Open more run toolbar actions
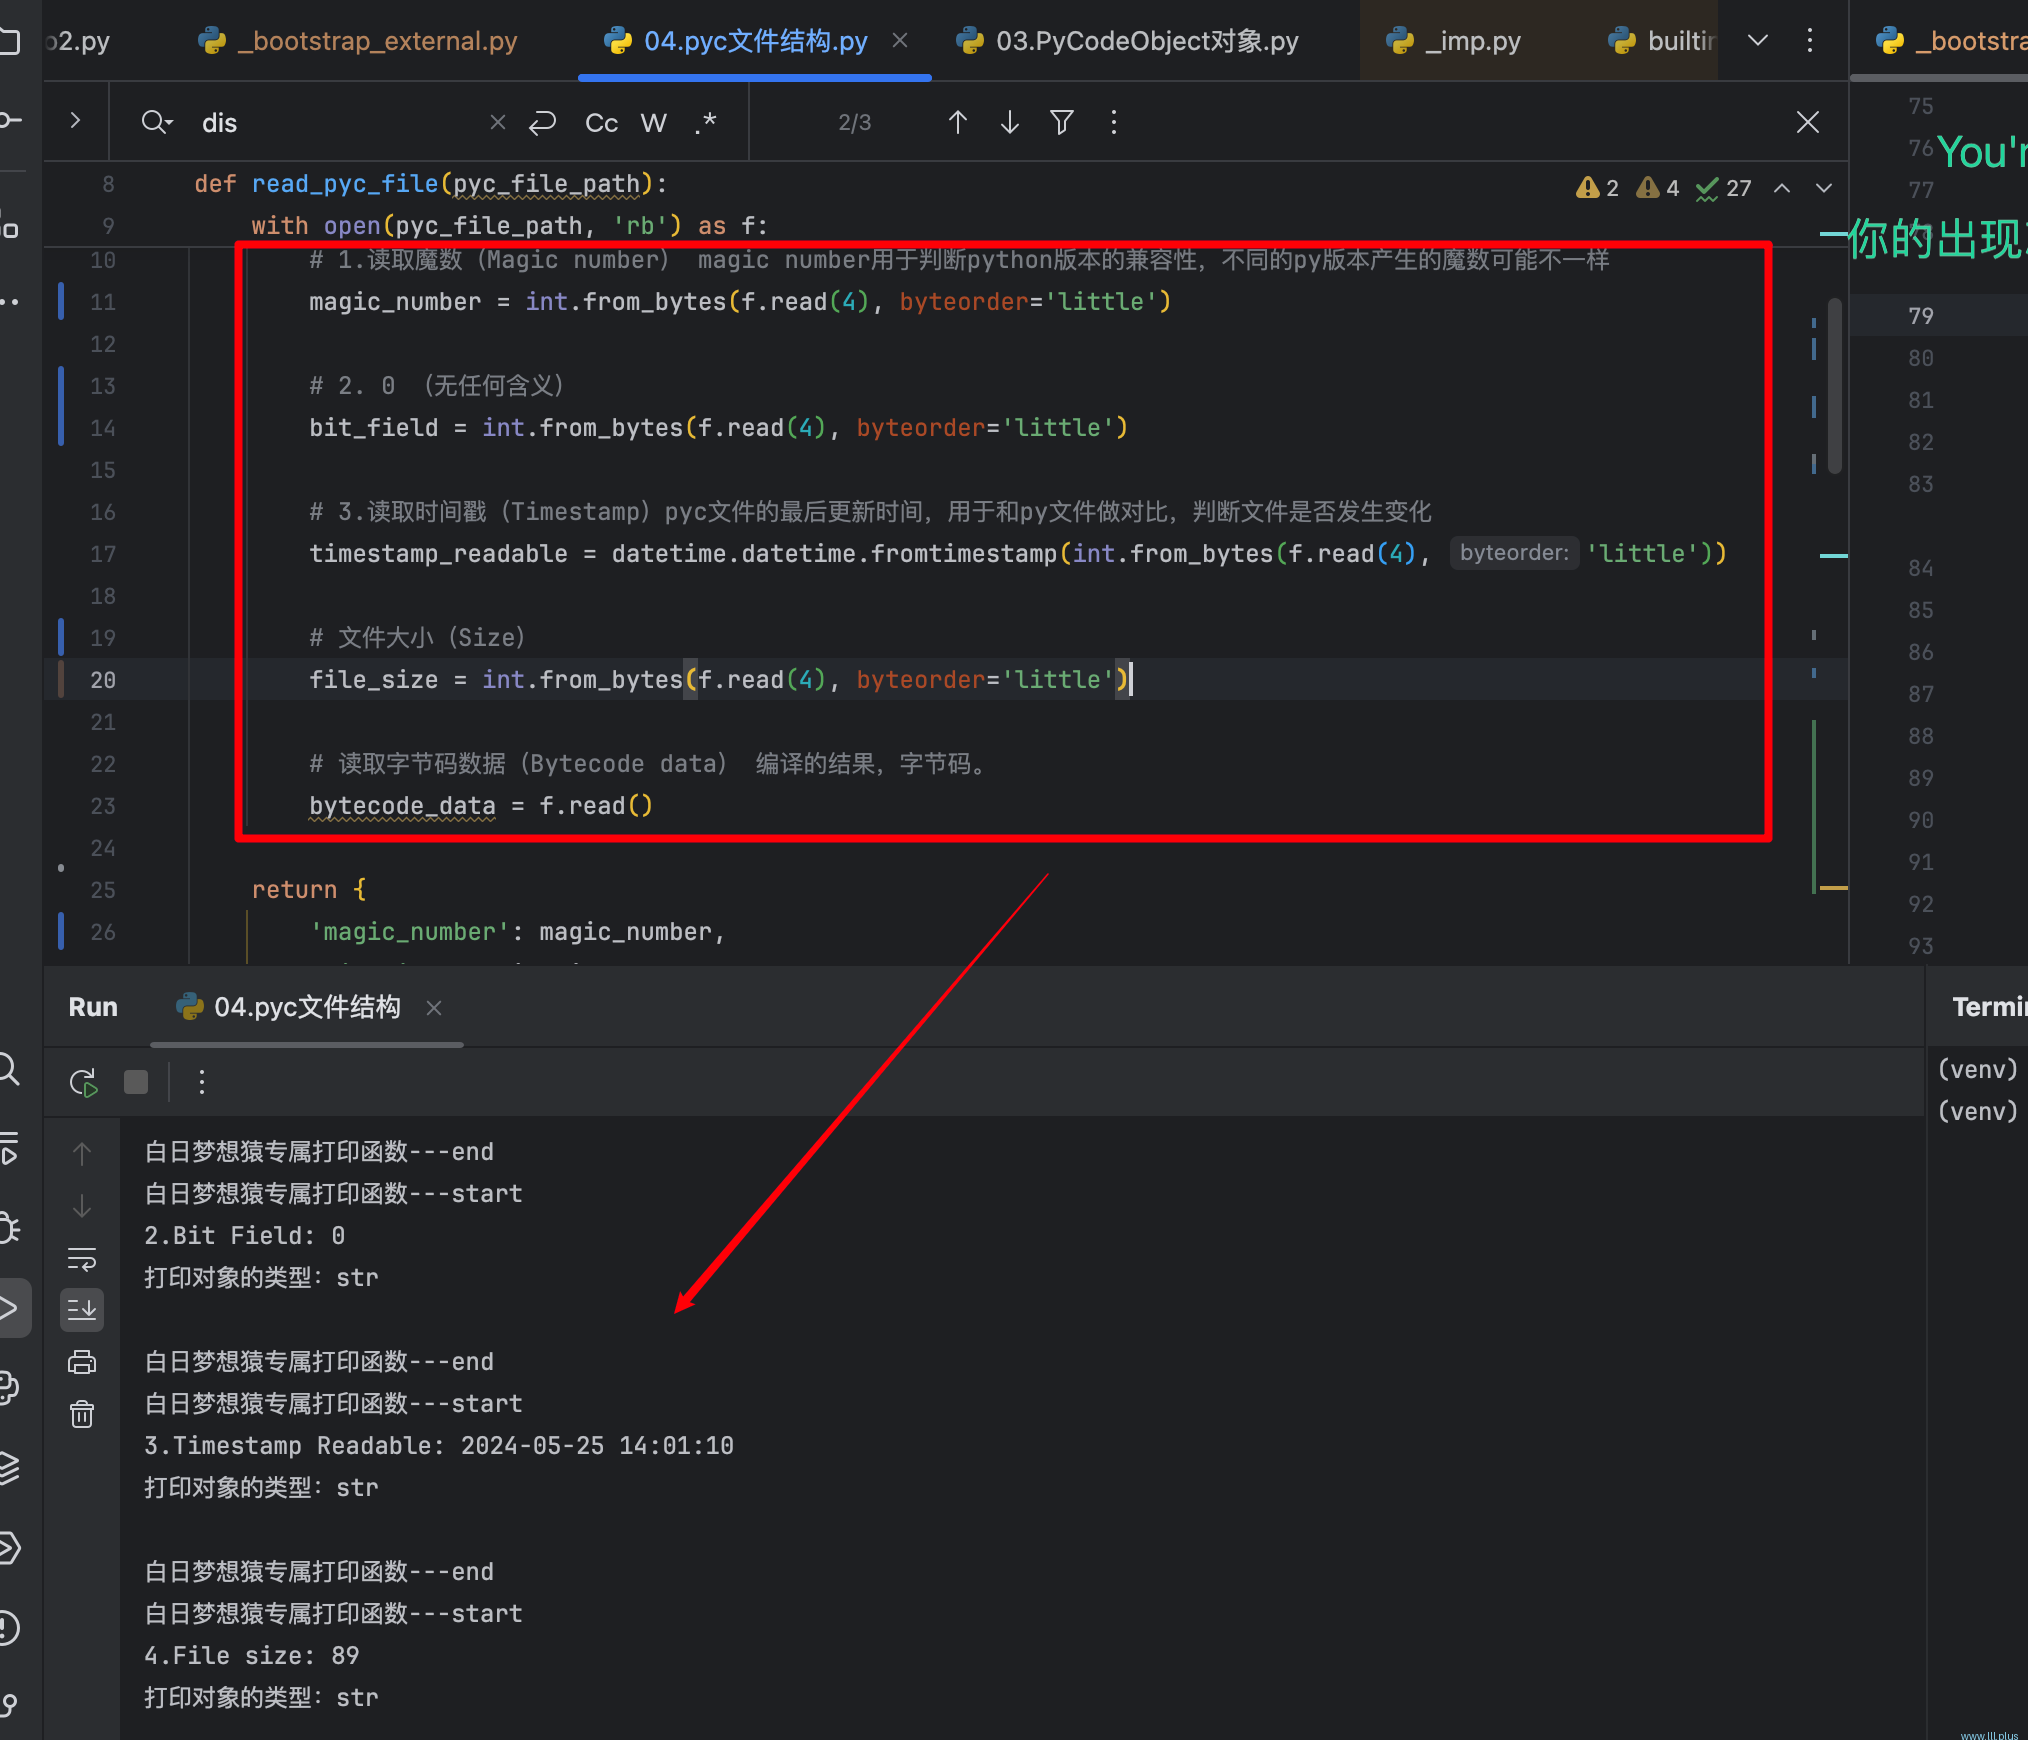Viewport: 2028px width, 1740px height. (202, 1082)
